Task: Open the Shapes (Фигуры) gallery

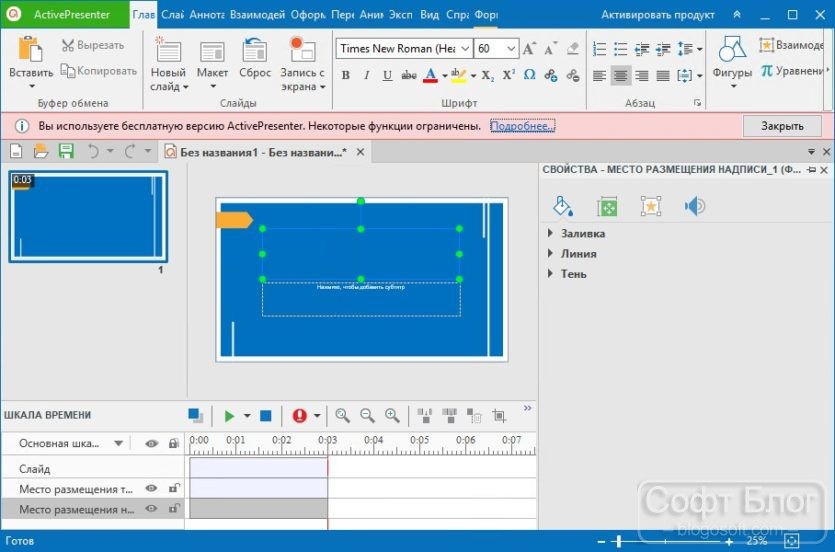Action: [x=732, y=61]
